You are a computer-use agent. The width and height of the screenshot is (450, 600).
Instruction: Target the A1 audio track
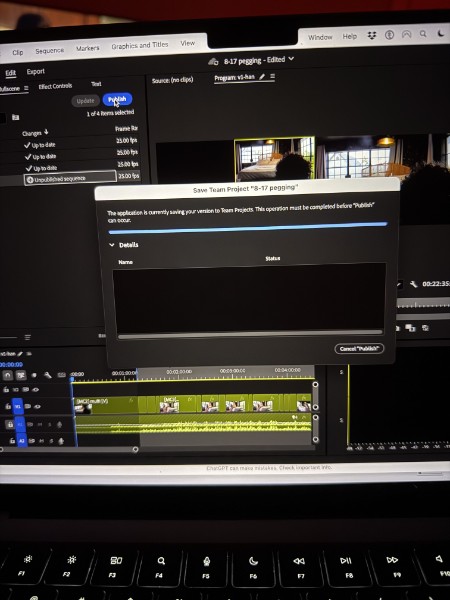pos(21,424)
